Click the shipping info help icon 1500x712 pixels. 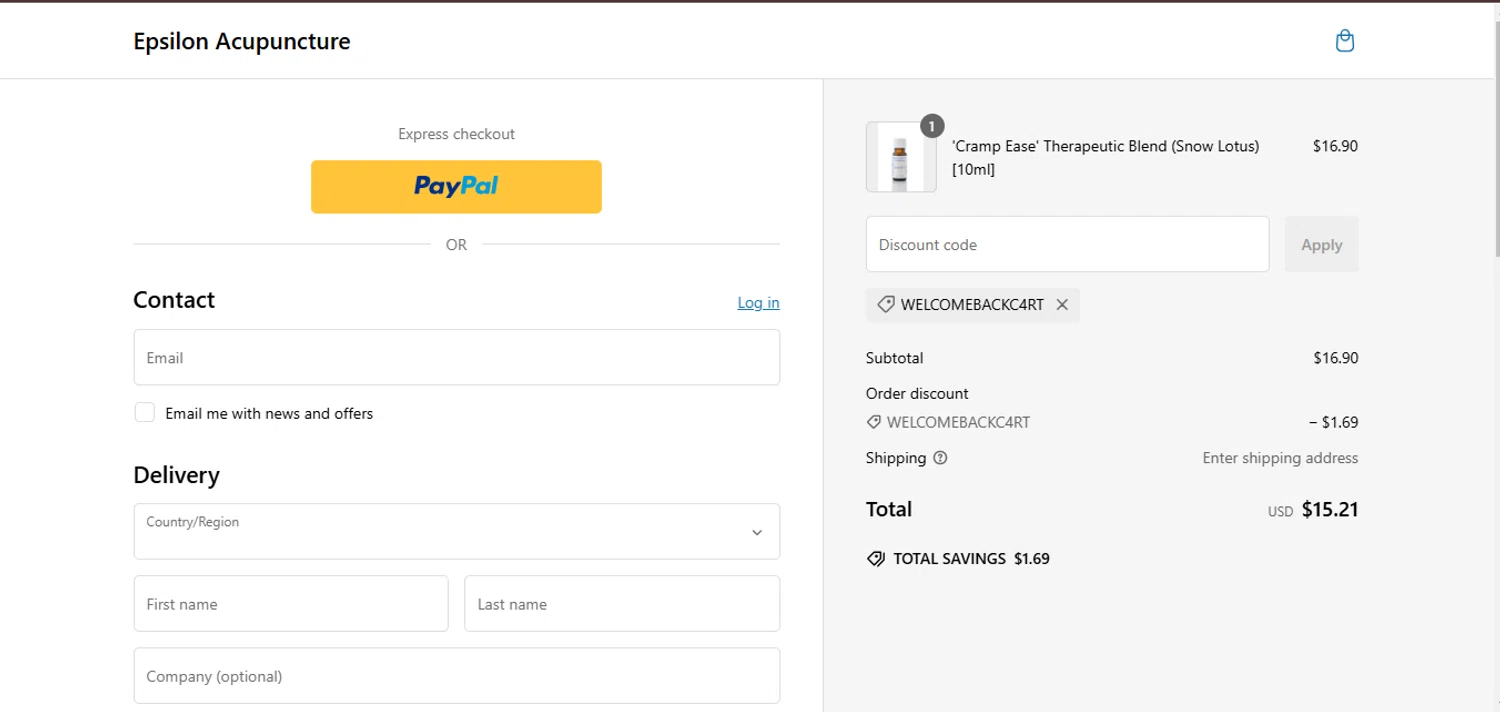click(940, 458)
